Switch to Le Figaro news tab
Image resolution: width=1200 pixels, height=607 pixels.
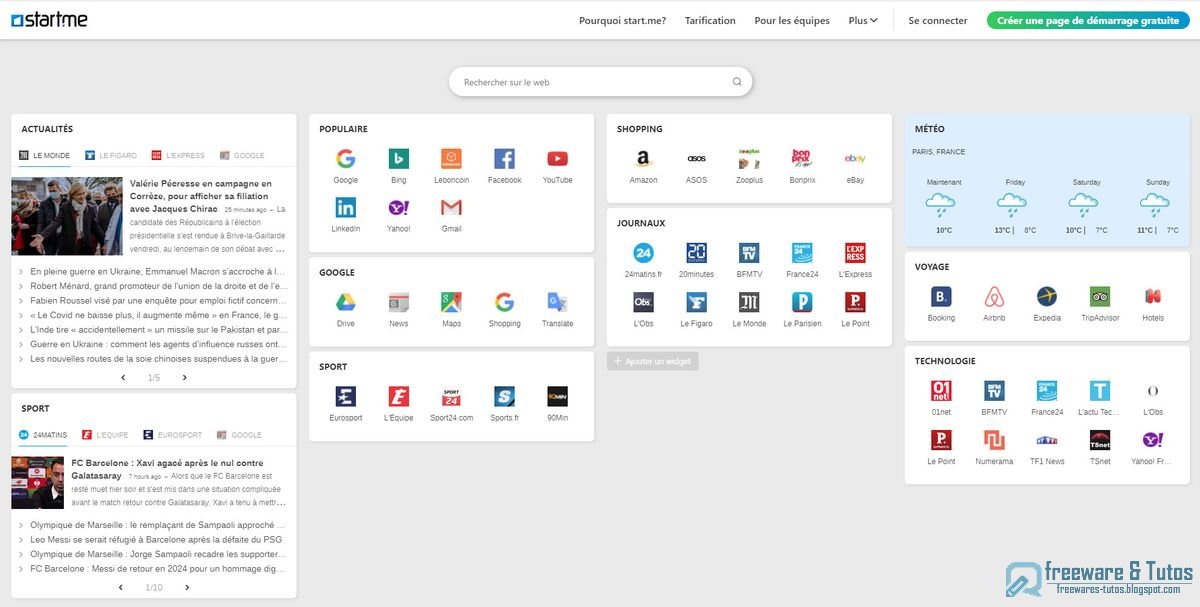(x=111, y=156)
